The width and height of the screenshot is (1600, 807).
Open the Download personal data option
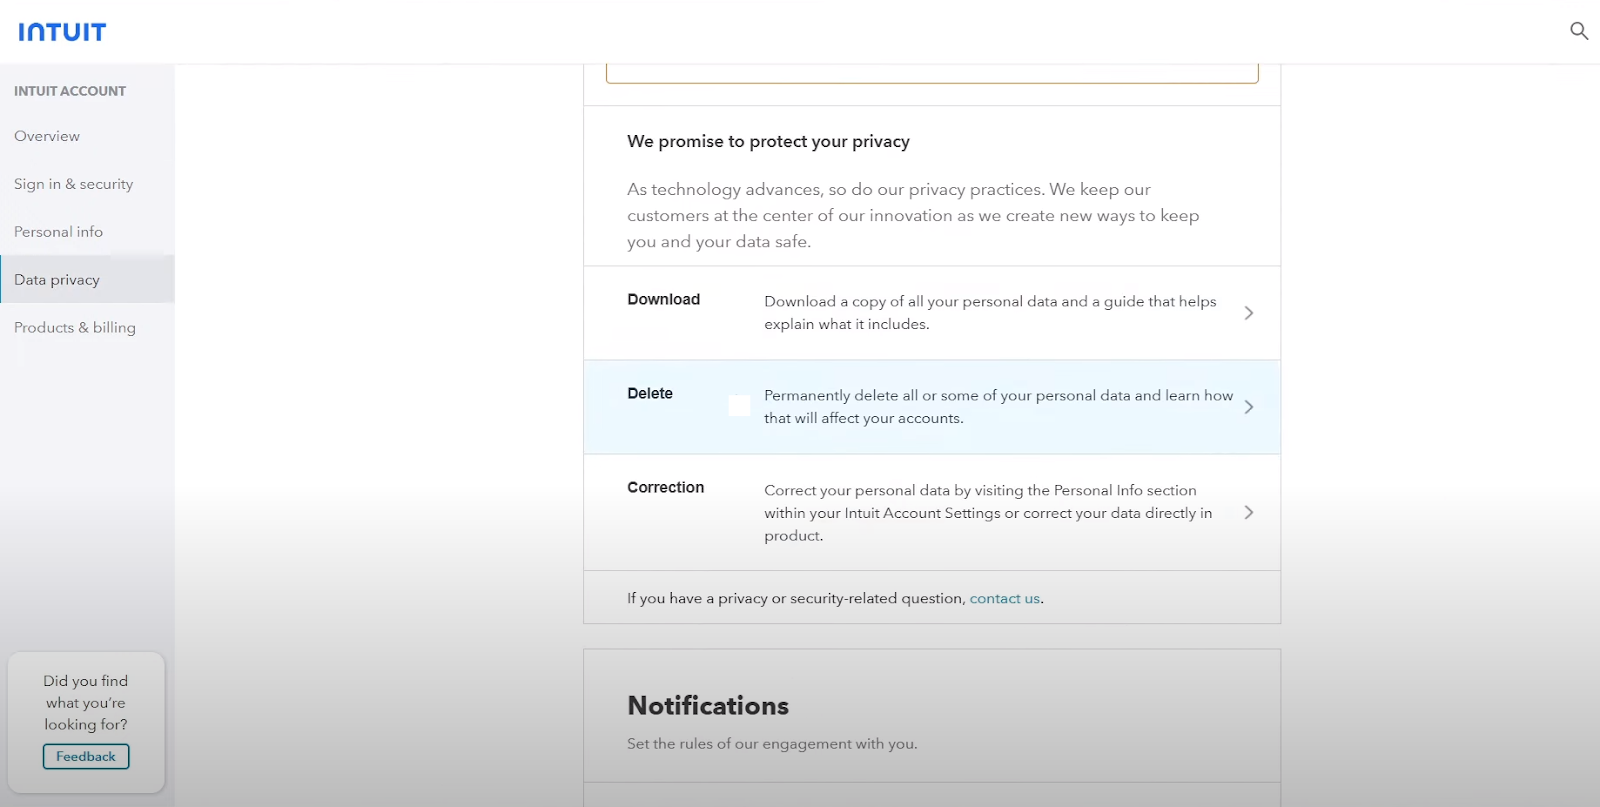tap(932, 313)
